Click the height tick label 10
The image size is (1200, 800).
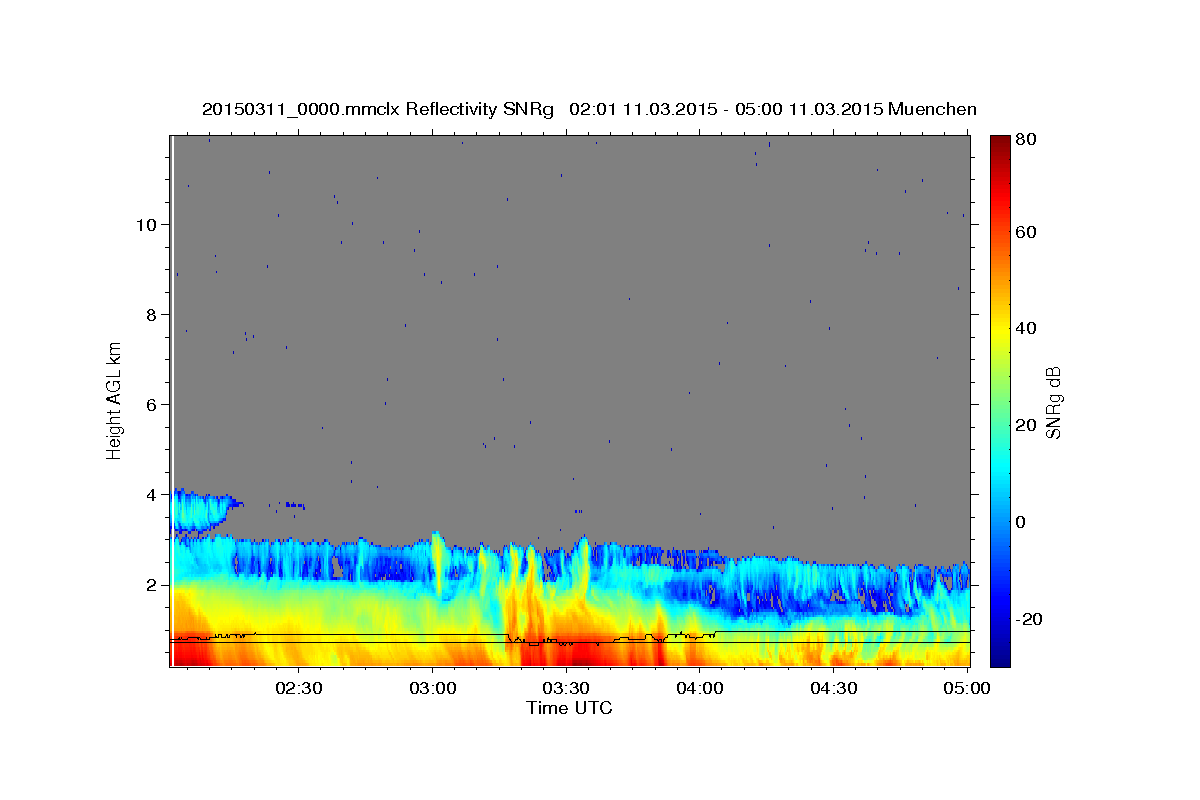click(x=147, y=225)
